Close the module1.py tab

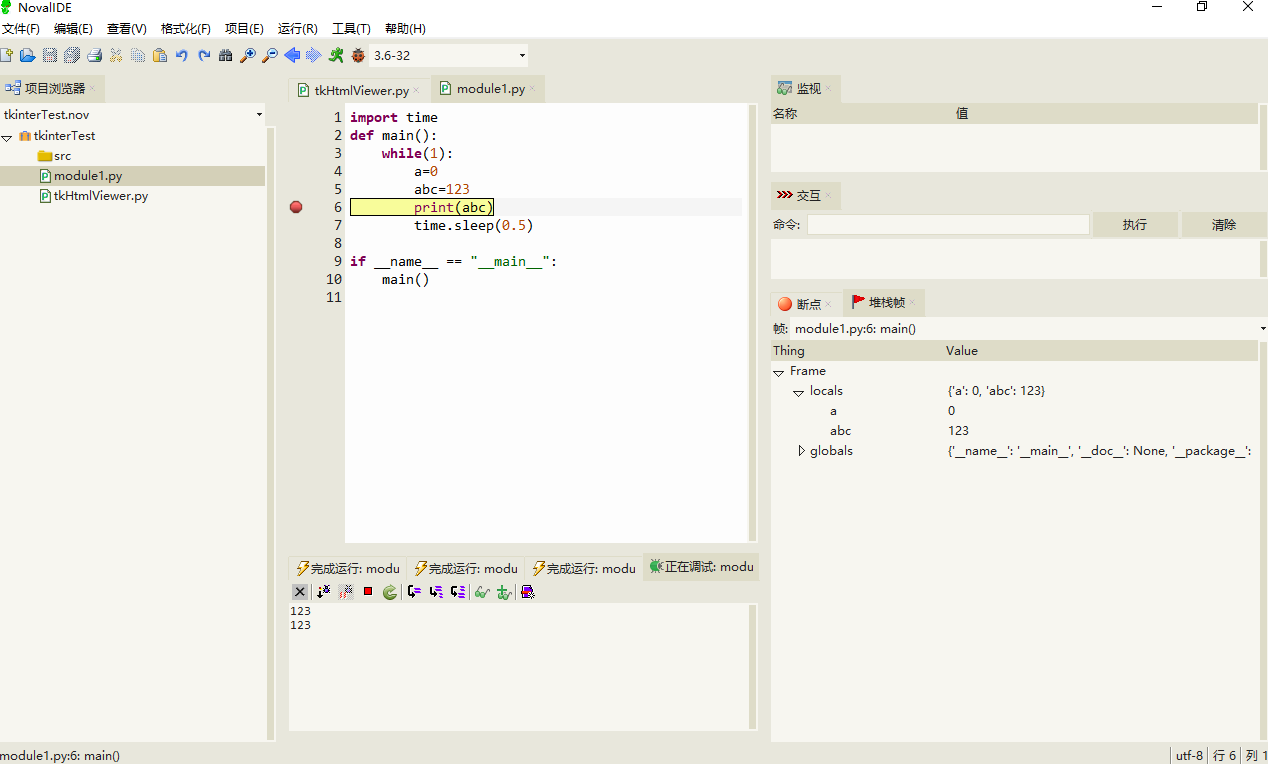click(533, 89)
